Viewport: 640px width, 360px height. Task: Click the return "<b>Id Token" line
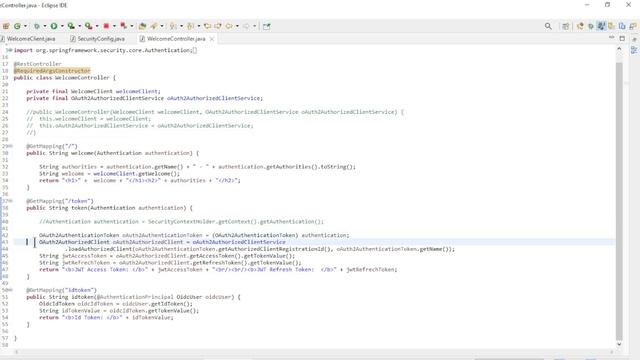(x=106, y=318)
